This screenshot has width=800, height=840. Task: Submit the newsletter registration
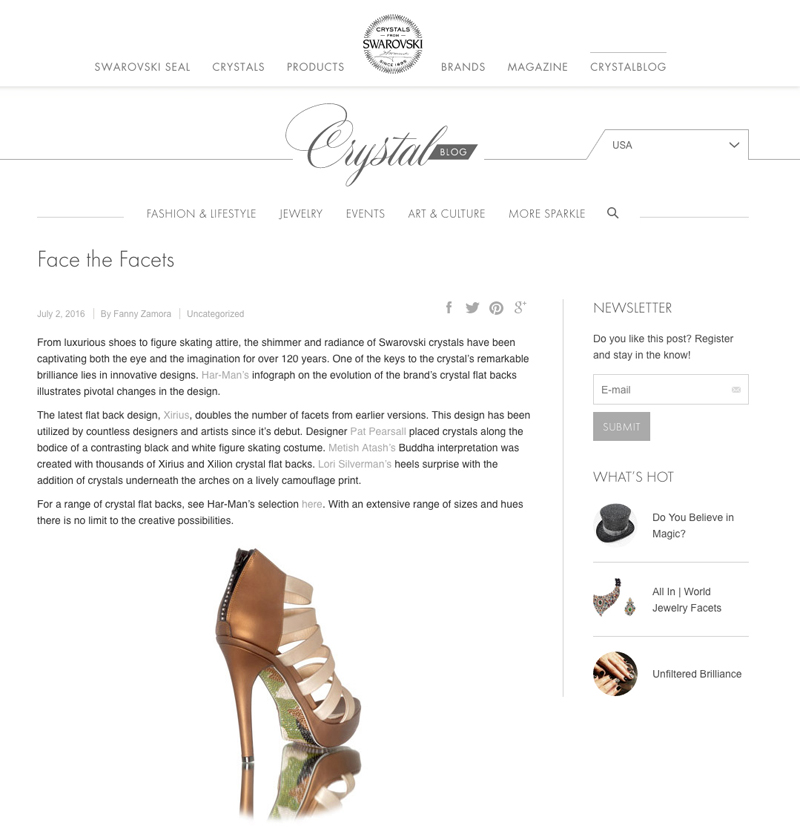622,426
